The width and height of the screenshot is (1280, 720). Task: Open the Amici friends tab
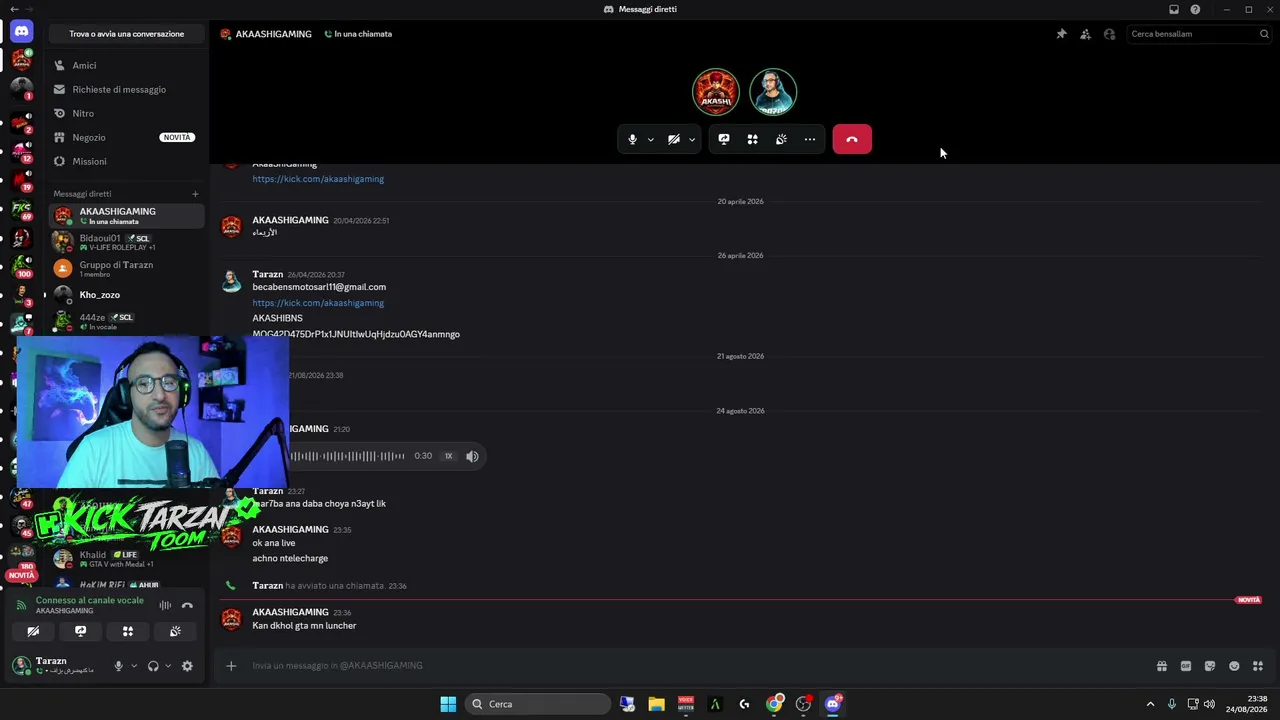pyautogui.click(x=126, y=65)
